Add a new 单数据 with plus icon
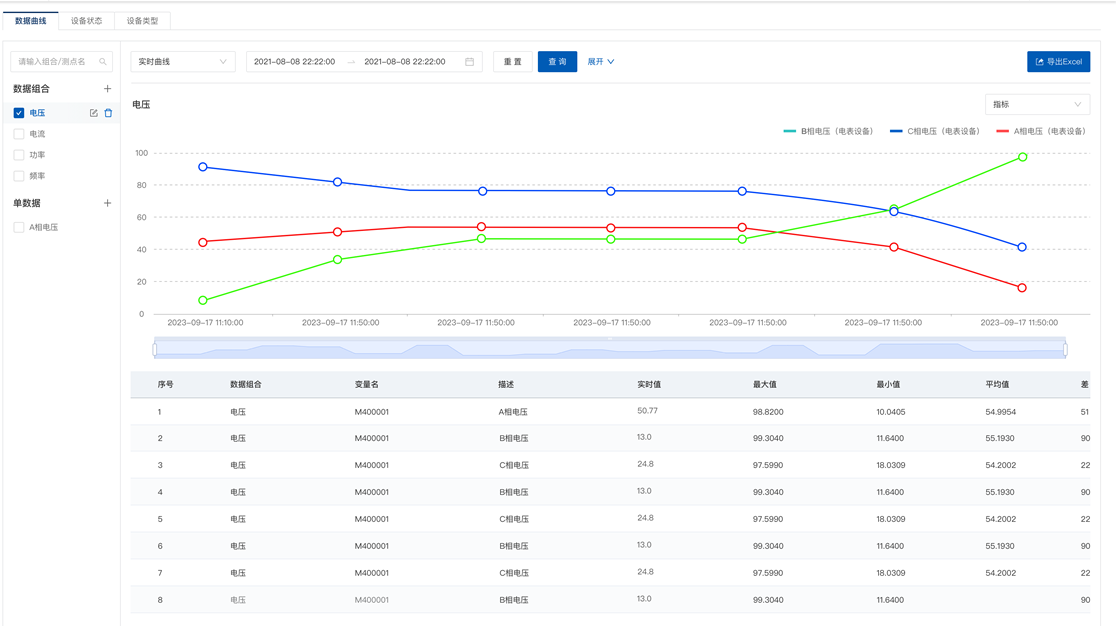Screen dimensions: 1116x630 [x=108, y=203]
